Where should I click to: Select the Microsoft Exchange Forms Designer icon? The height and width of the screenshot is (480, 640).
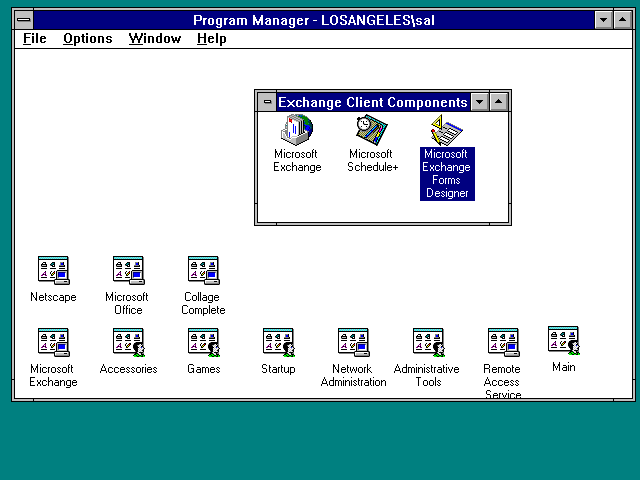point(447,130)
